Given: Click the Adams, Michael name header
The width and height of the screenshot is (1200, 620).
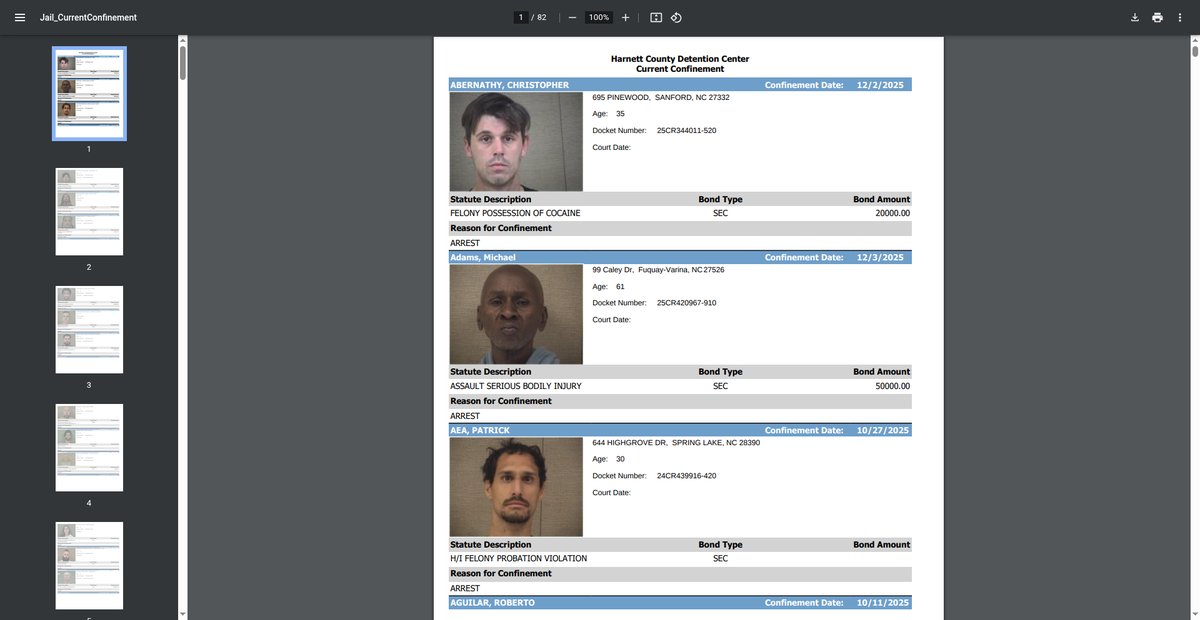Looking at the screenshot, I should pyautogui.click(x=483, y=257).
